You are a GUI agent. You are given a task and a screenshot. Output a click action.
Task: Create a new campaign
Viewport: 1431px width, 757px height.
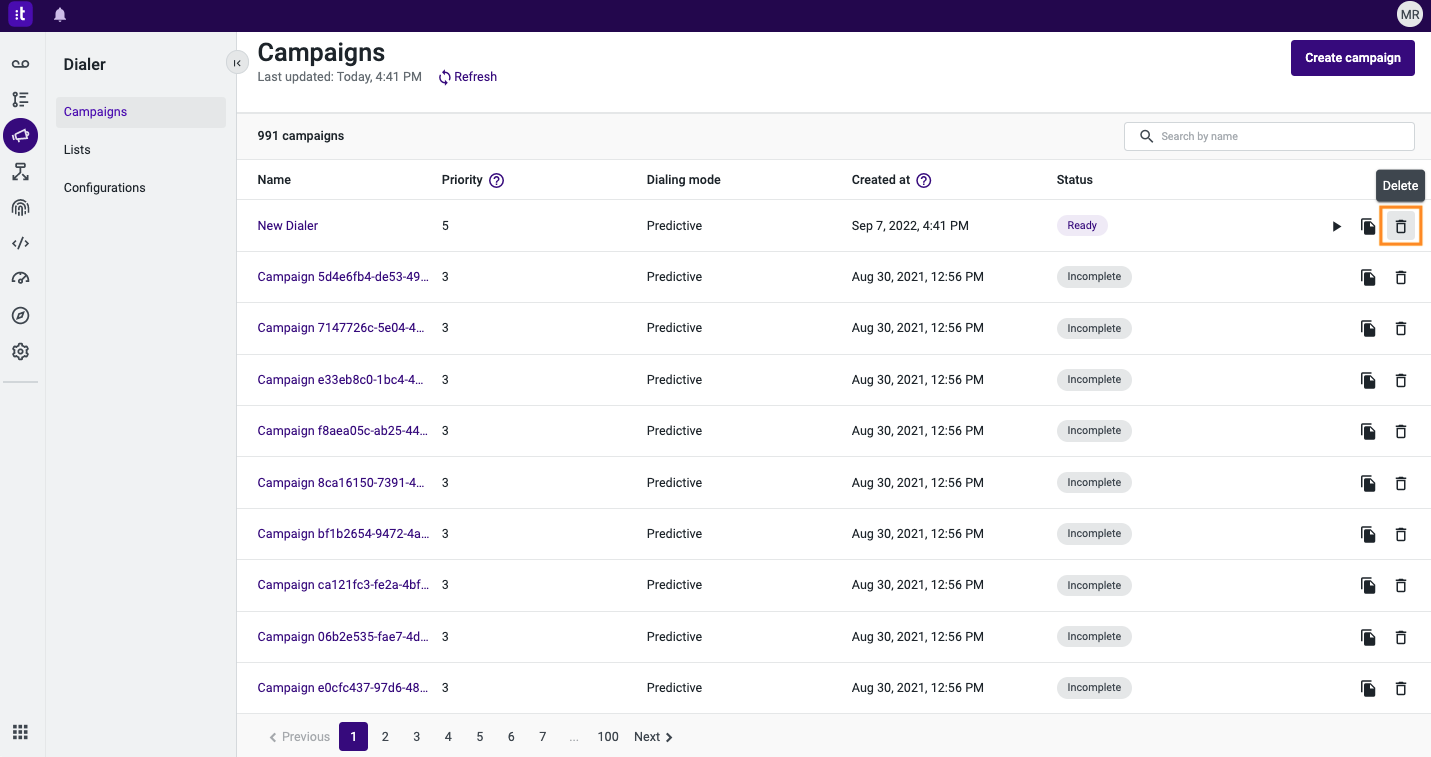point(1352,57)
